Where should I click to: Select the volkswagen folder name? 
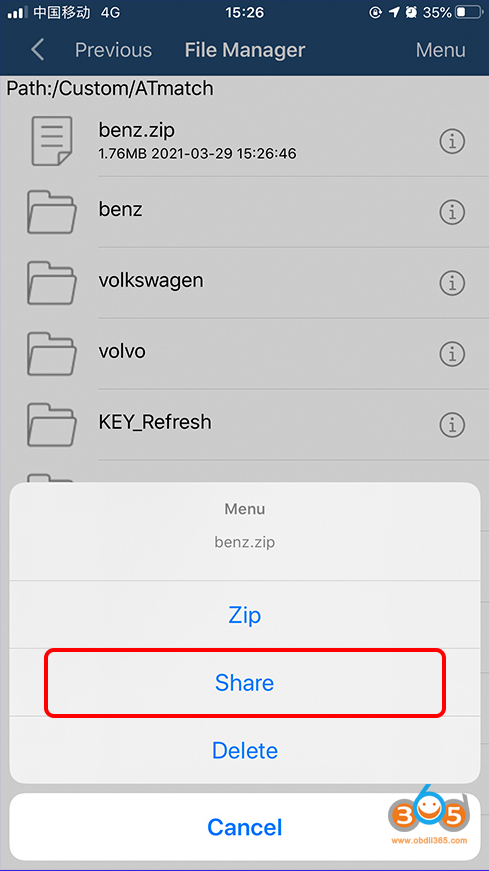point(151,281)
